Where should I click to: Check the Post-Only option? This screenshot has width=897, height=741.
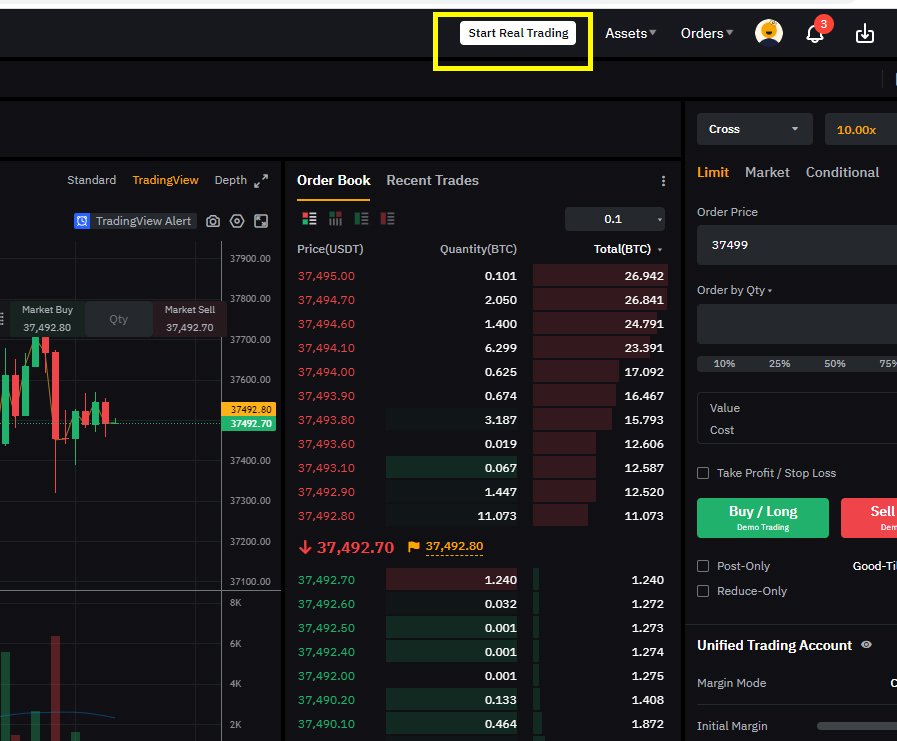click(x=703, y=566)
